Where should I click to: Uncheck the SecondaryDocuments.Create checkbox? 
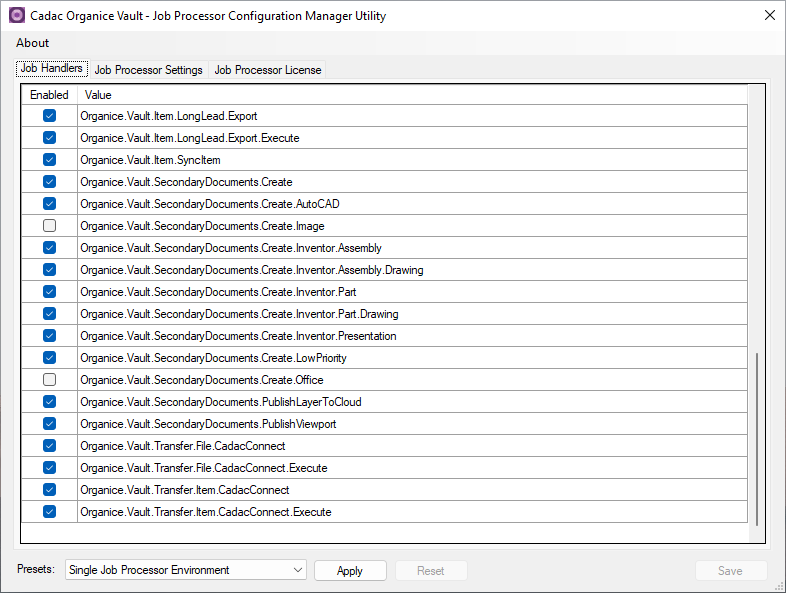[49, 182]
